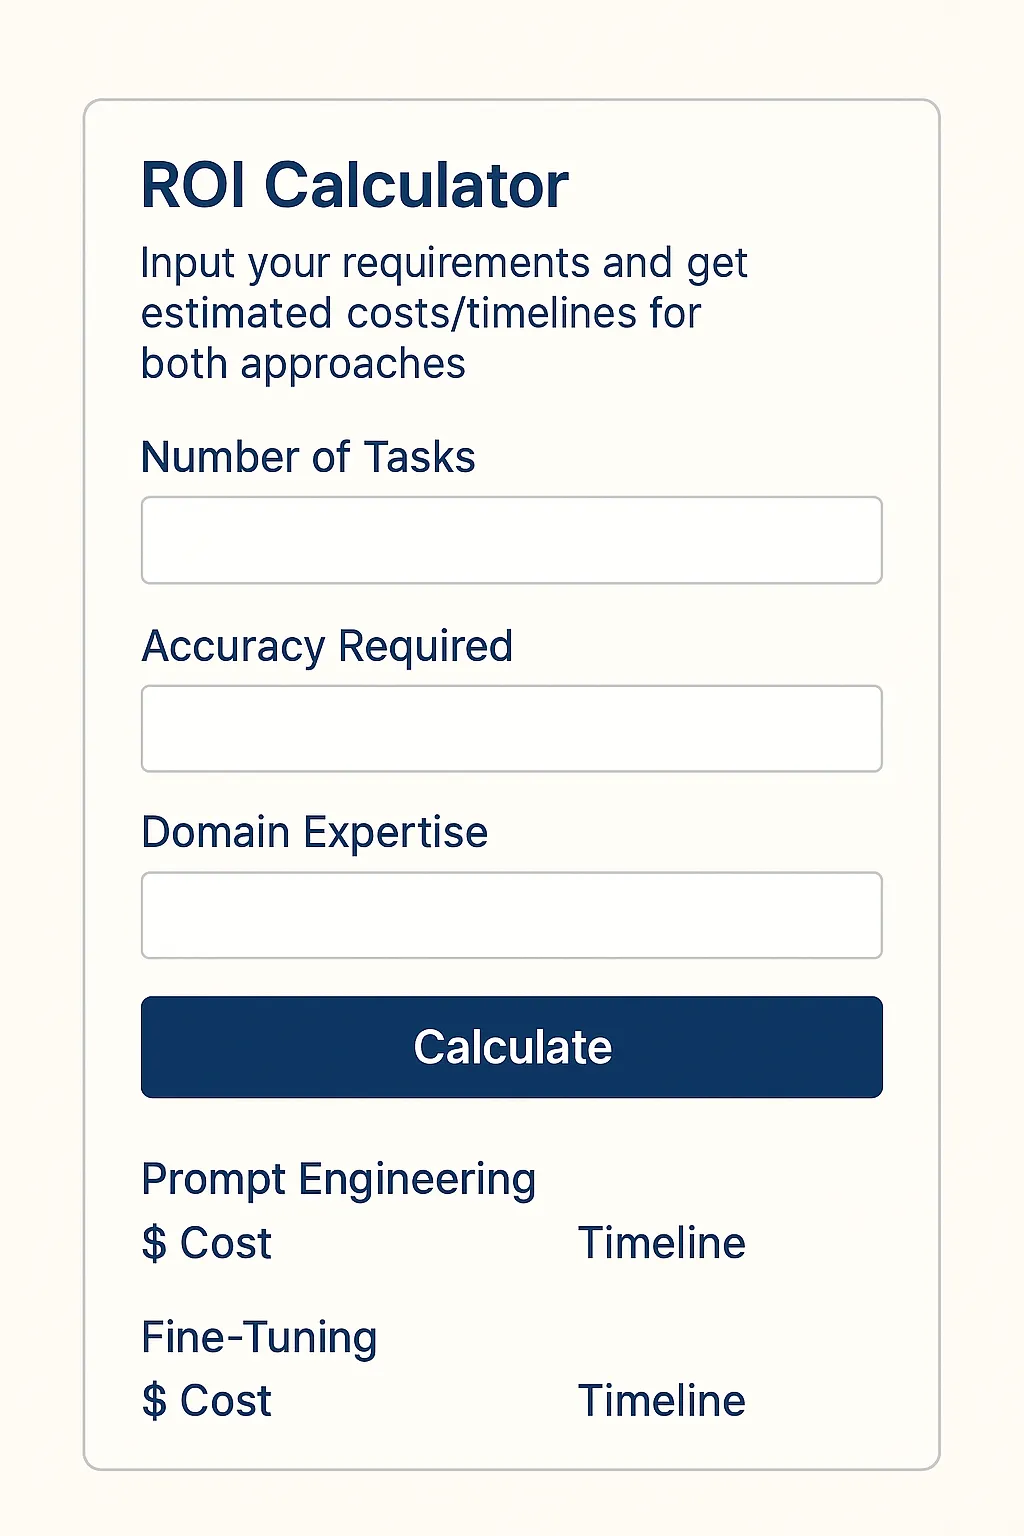Click the 'Cost' text under Prompt Engineering
Image resolution: width=1024 pixels, height=1536 pixels.
(x=226, y=1244)
